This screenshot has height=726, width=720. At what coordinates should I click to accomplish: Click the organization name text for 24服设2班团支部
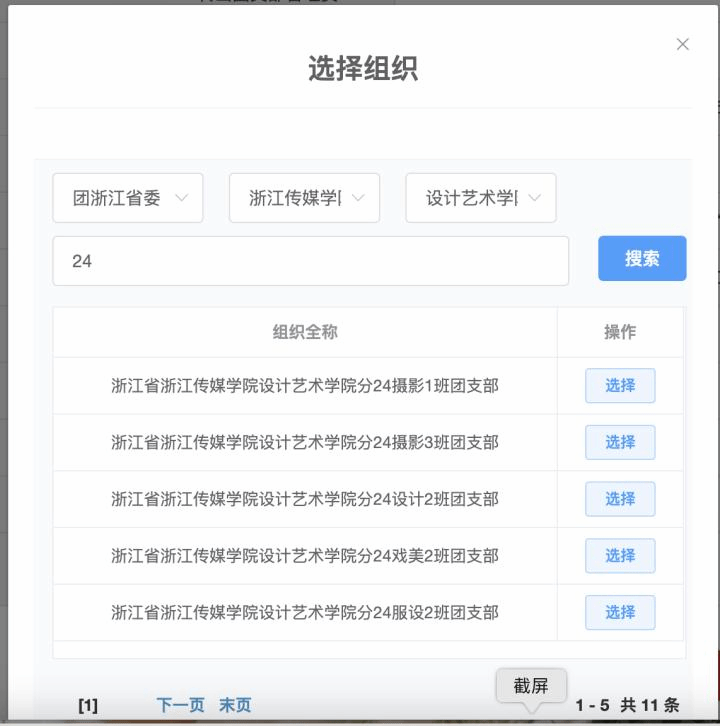305,613
